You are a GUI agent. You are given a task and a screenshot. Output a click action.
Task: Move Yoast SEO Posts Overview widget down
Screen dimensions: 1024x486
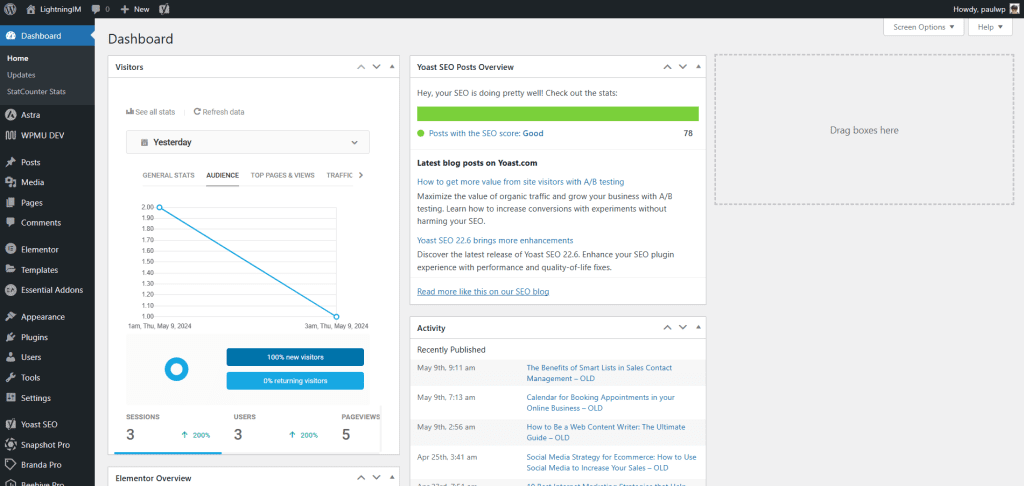click(683, 67)
